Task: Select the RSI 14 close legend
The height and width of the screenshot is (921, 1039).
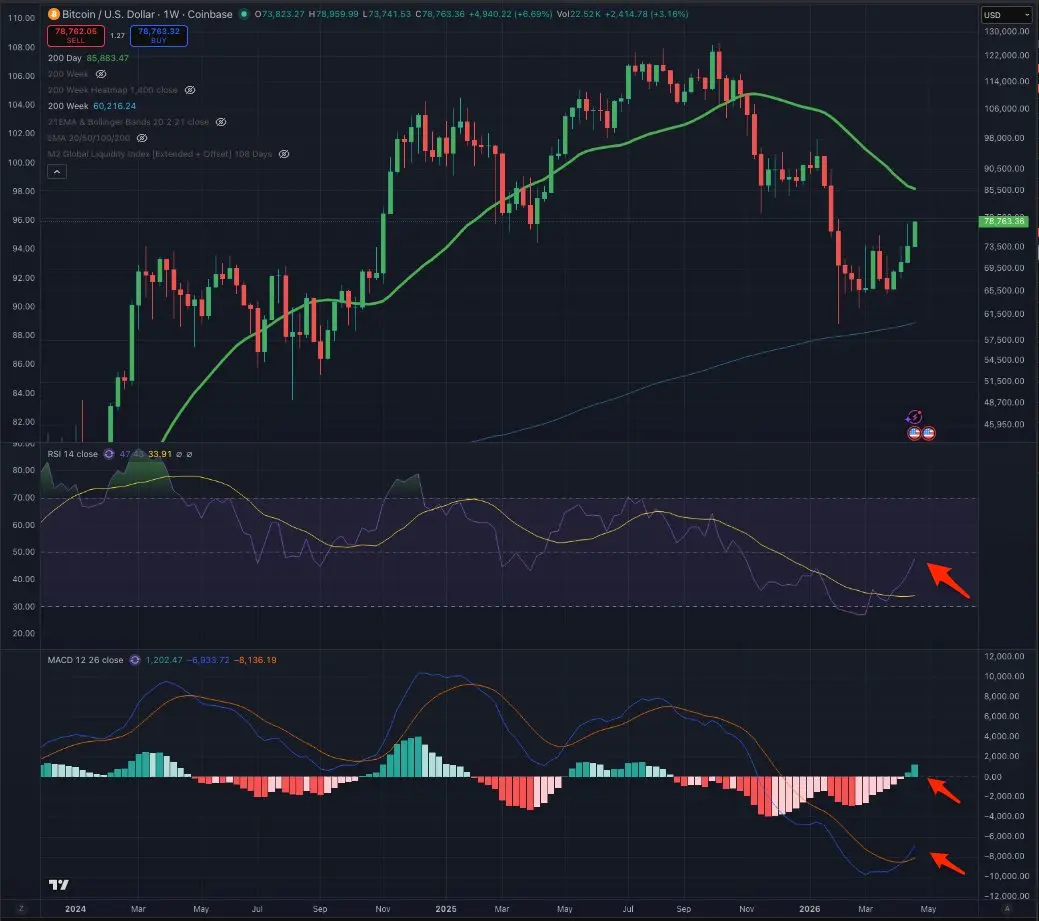Action: pos(72,454)
